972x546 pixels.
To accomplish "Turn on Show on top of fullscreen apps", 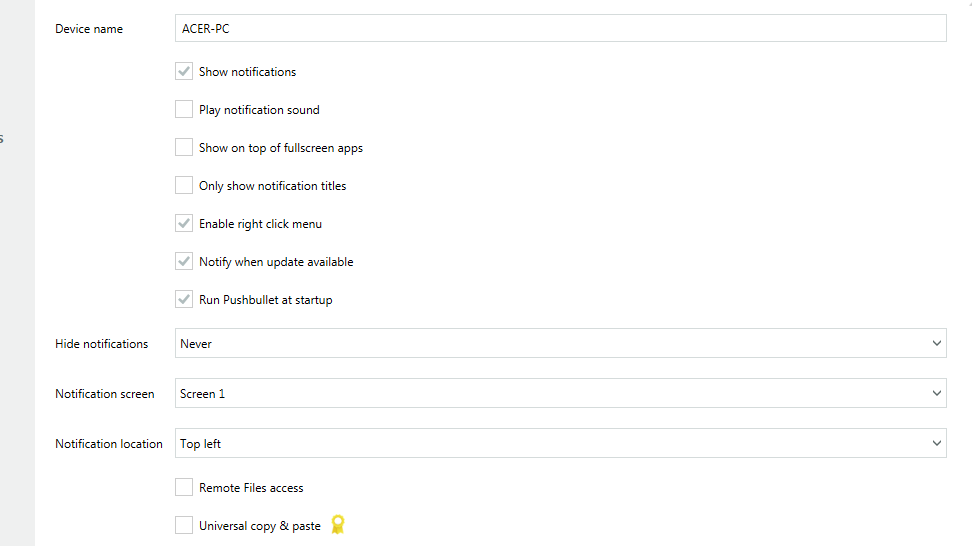I will click(184, 148).
